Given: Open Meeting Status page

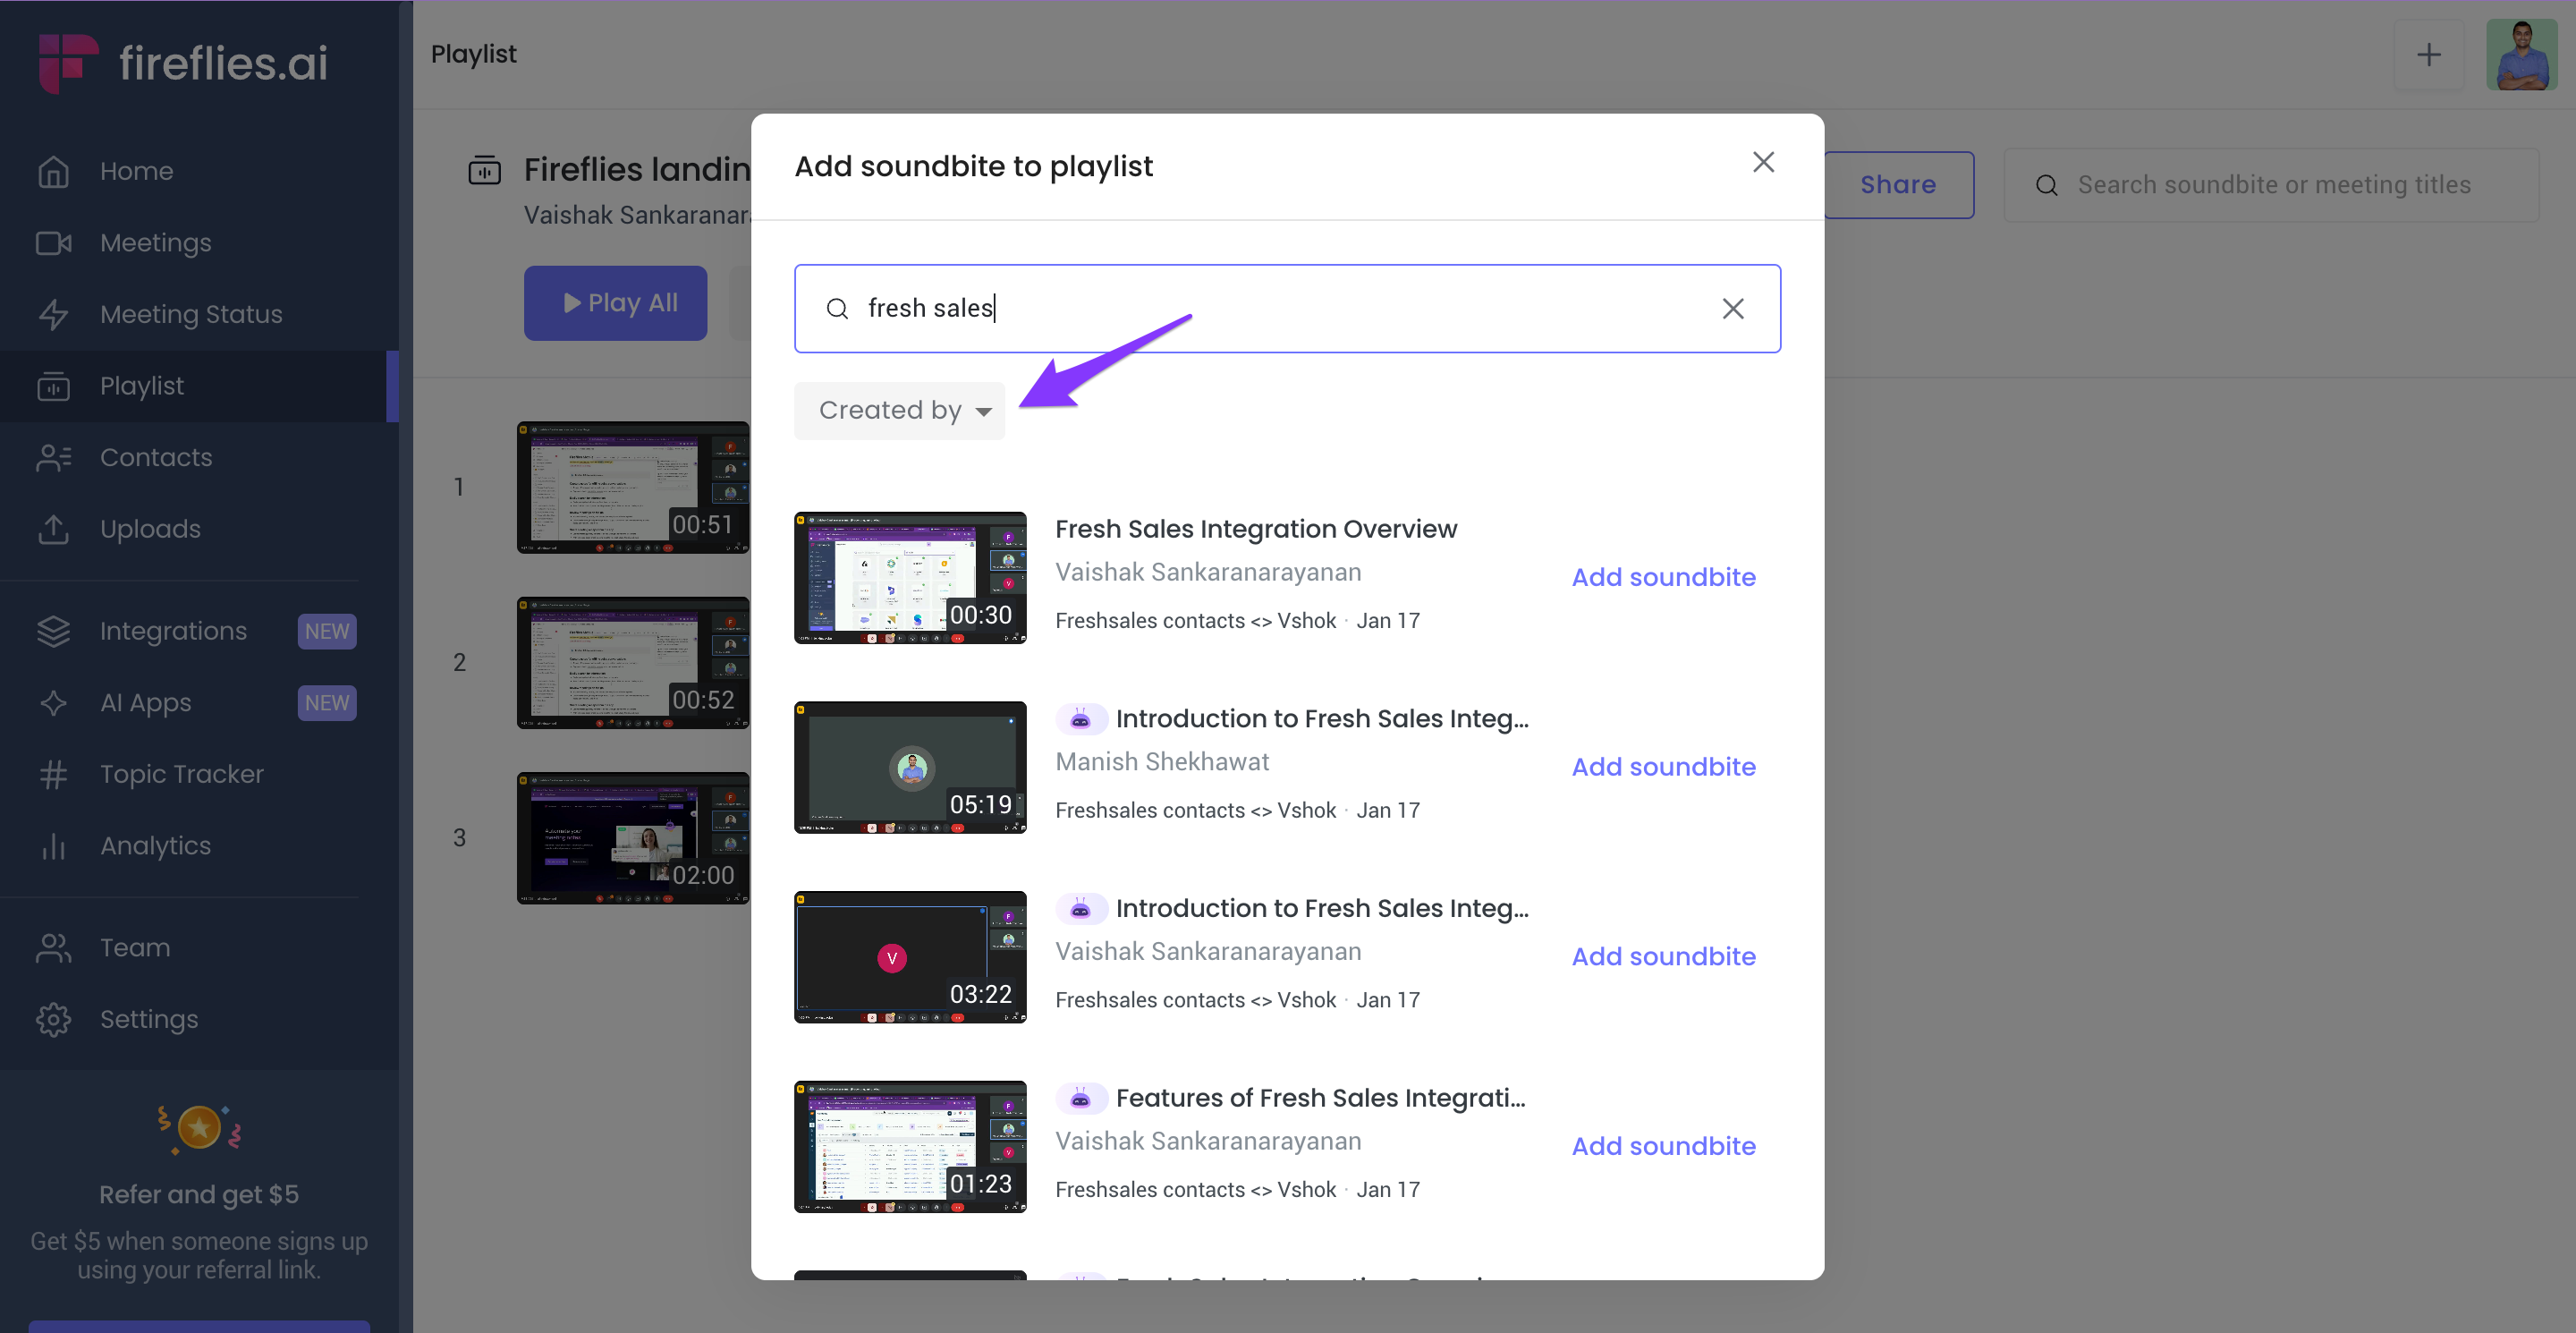Looking at the screenshot, I should coord(191,314).
